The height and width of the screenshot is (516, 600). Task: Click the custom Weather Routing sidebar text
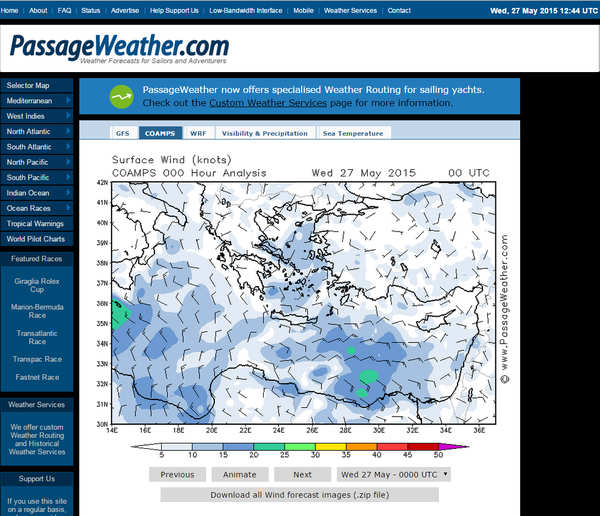pyautogui.click(x=37, y=439)
